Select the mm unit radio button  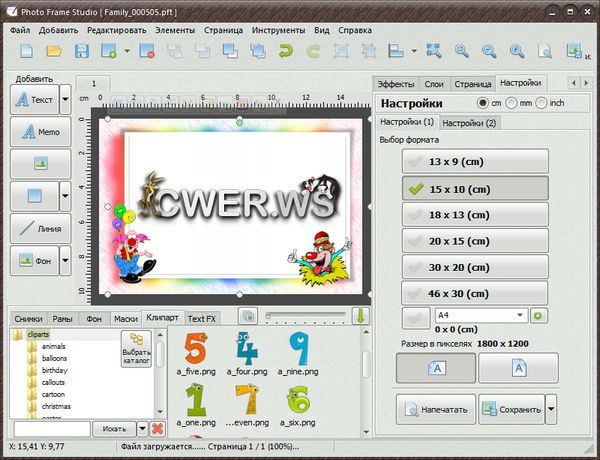coord(512,103)
